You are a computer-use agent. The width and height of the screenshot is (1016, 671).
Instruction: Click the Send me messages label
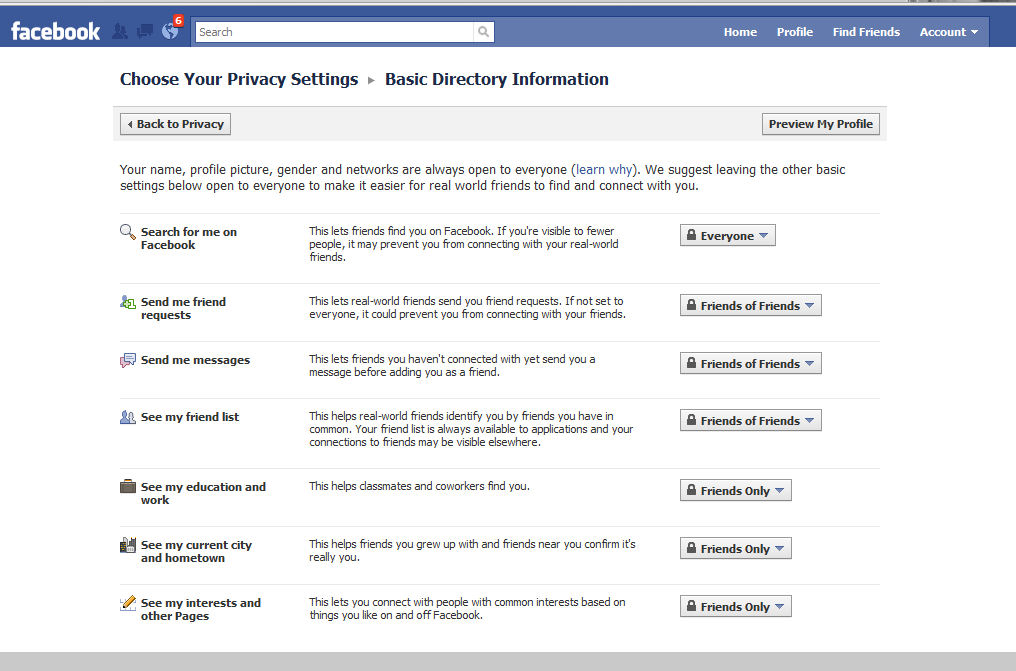195,360
